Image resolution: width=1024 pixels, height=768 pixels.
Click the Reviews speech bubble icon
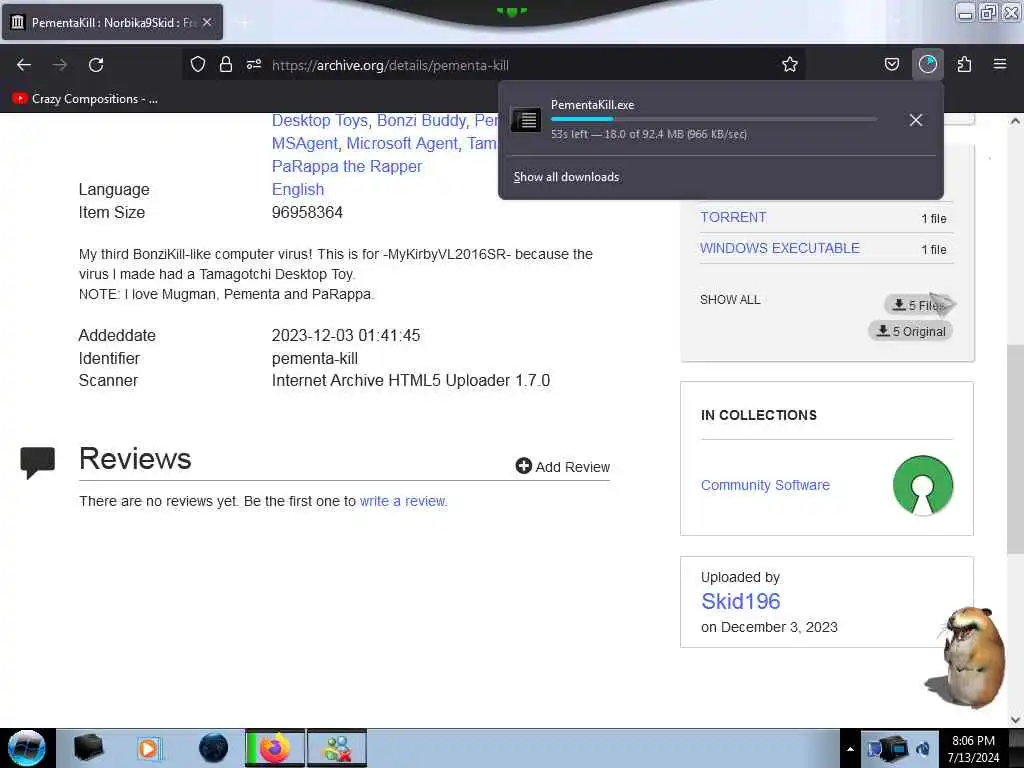37,462
